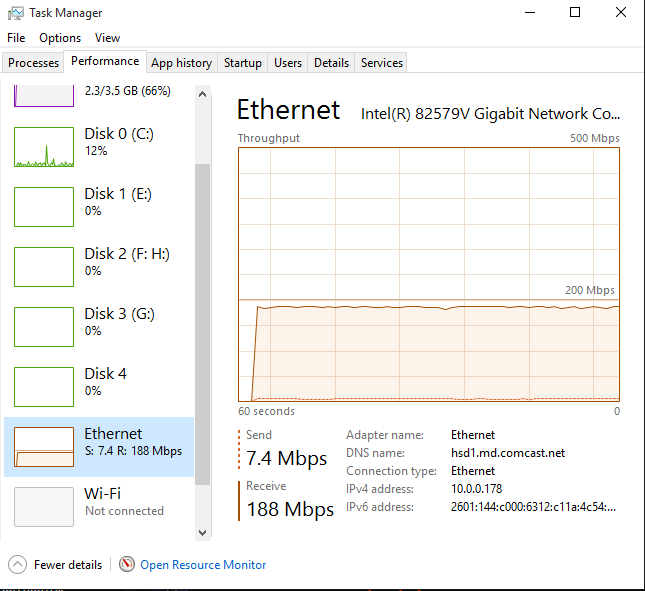This screenshot has width=645, height=591.
Task: Open the Disk 2 (F: H:) performance entry
Action: 99,267
